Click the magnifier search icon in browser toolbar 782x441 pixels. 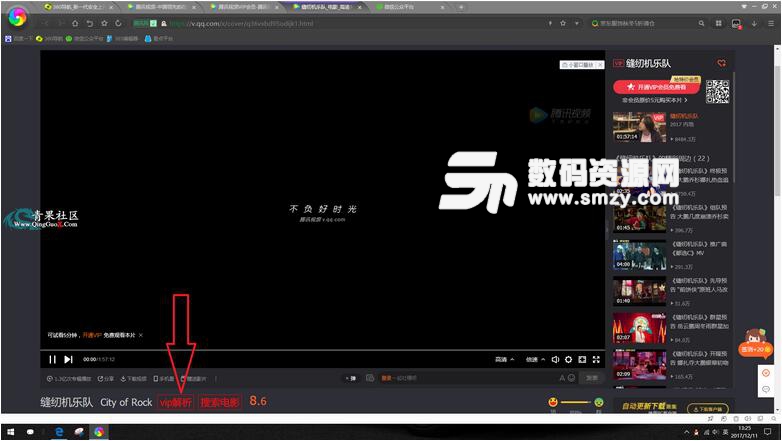(702, 23)
